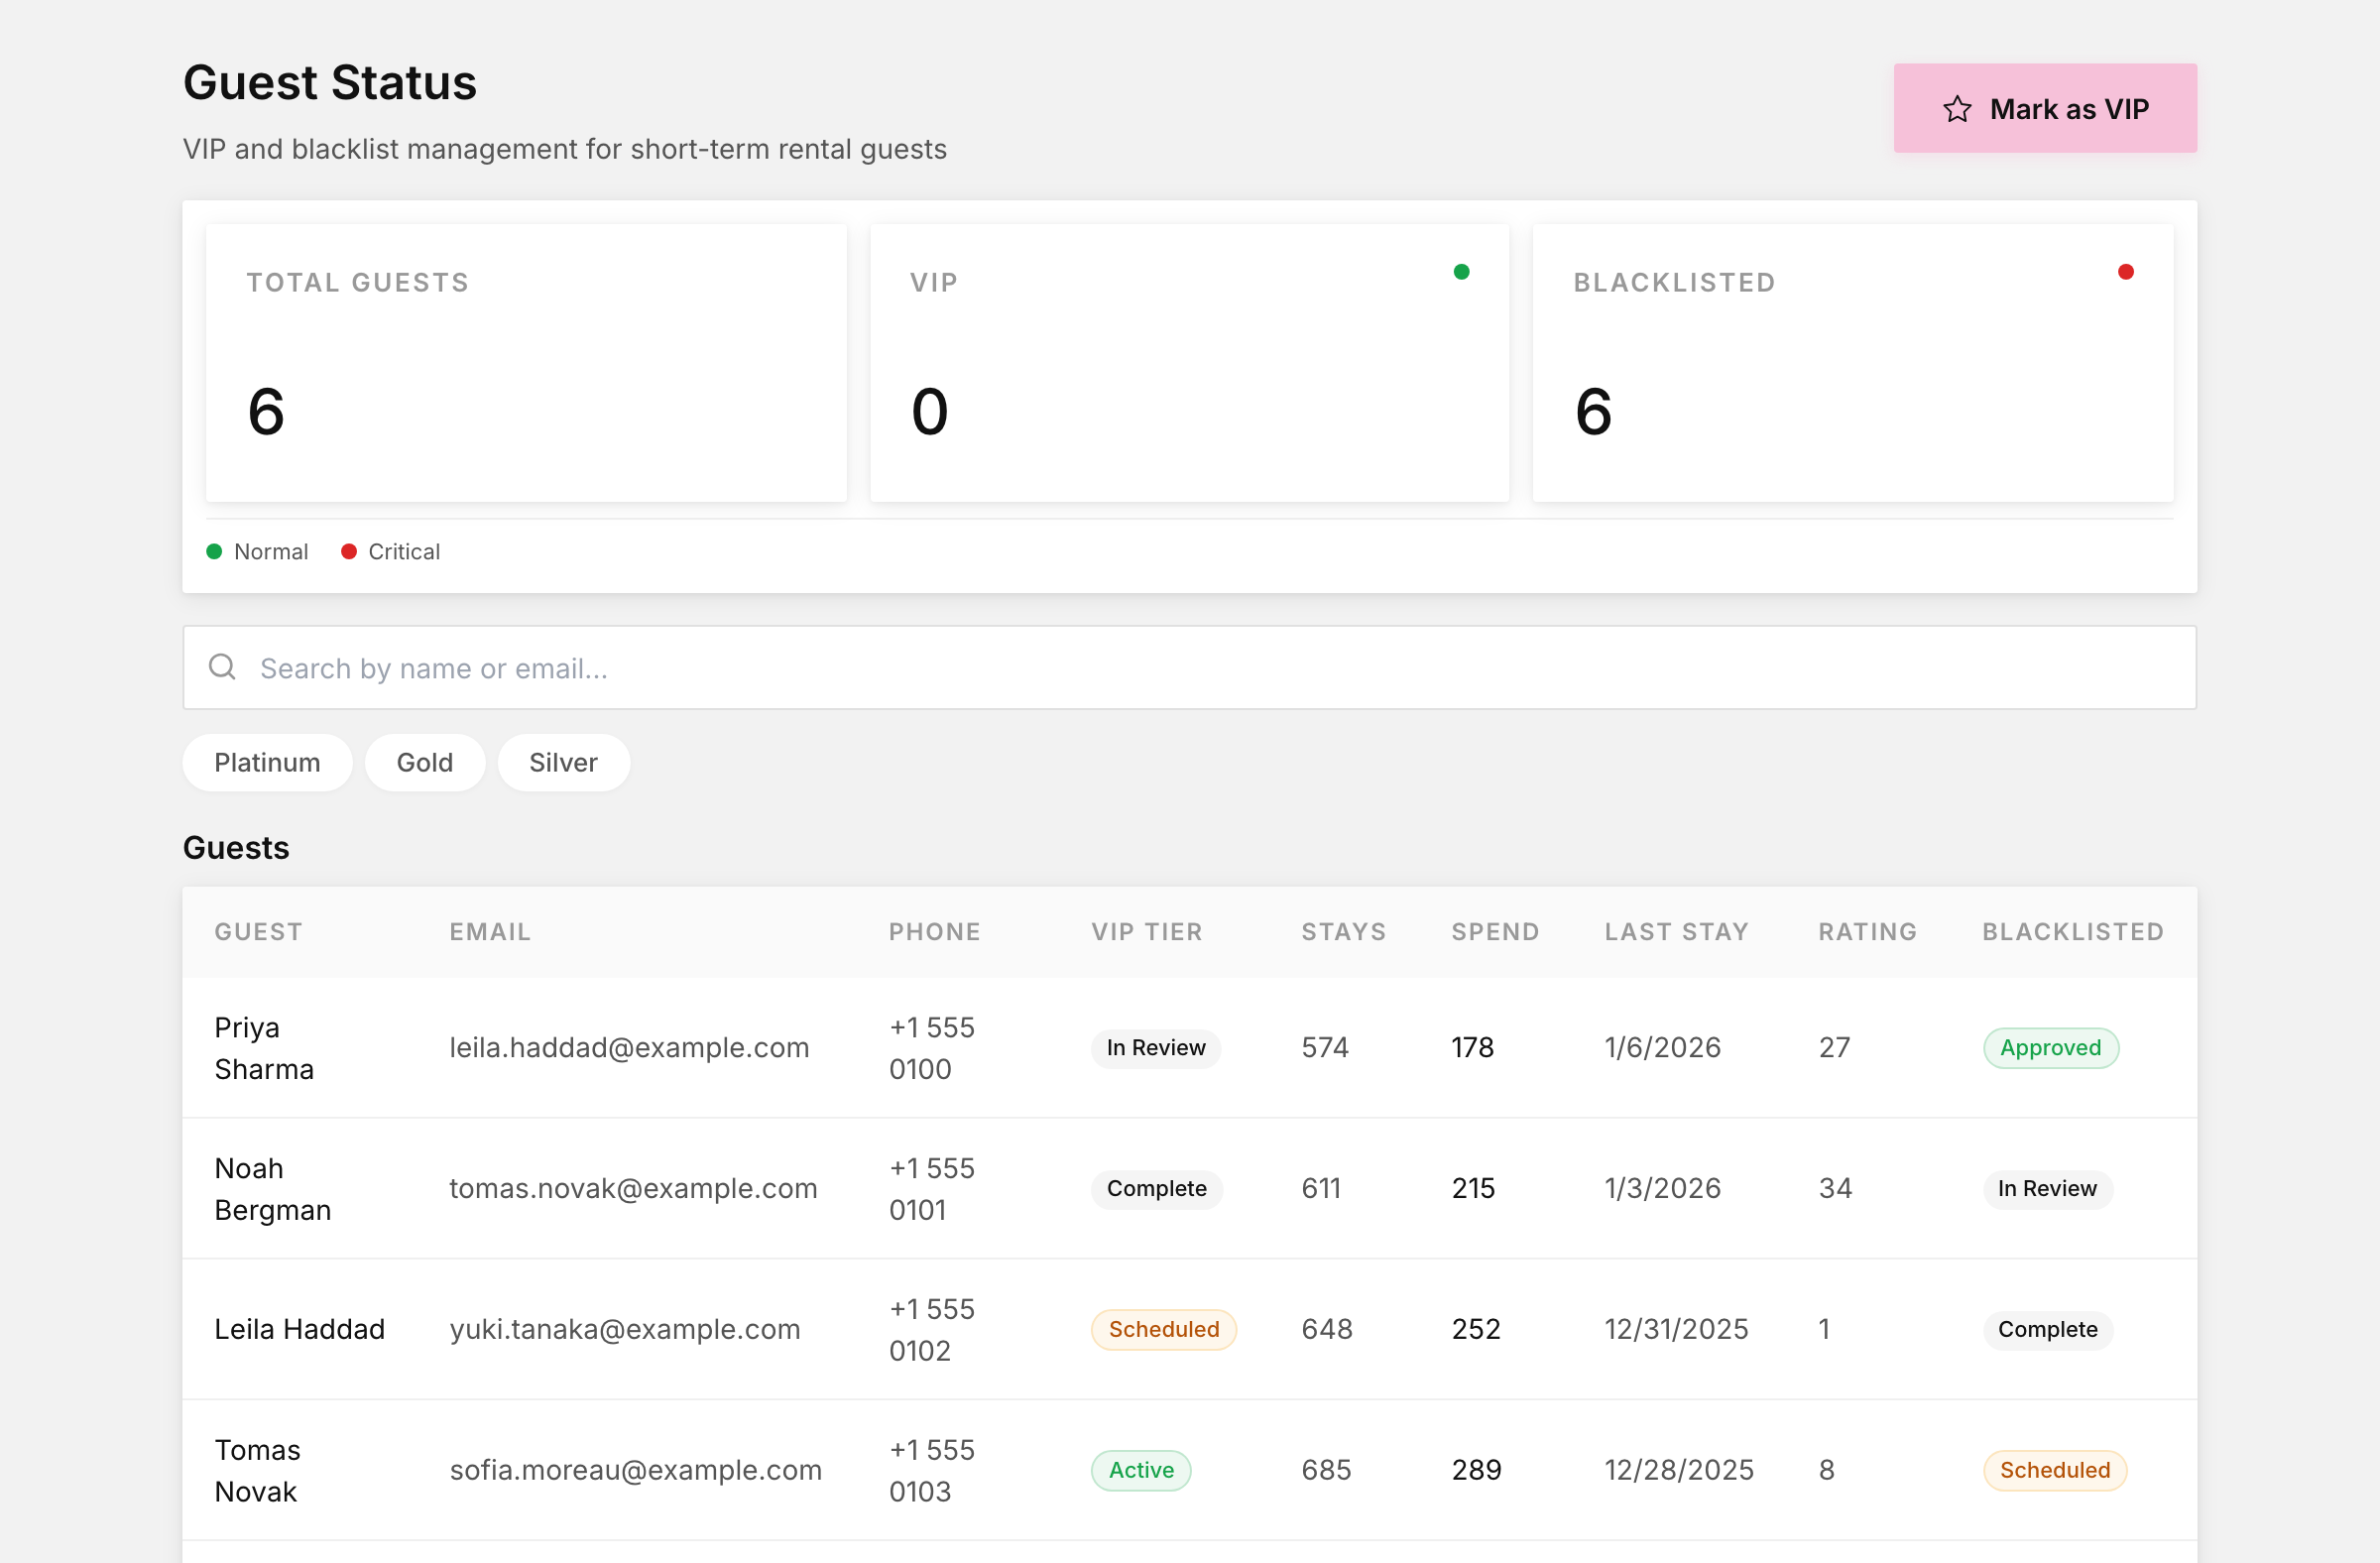The height and width of the screenshot is (1563, 2380).
Task: Click the star icon in Mark as VIP
Action: point(1957,109)
